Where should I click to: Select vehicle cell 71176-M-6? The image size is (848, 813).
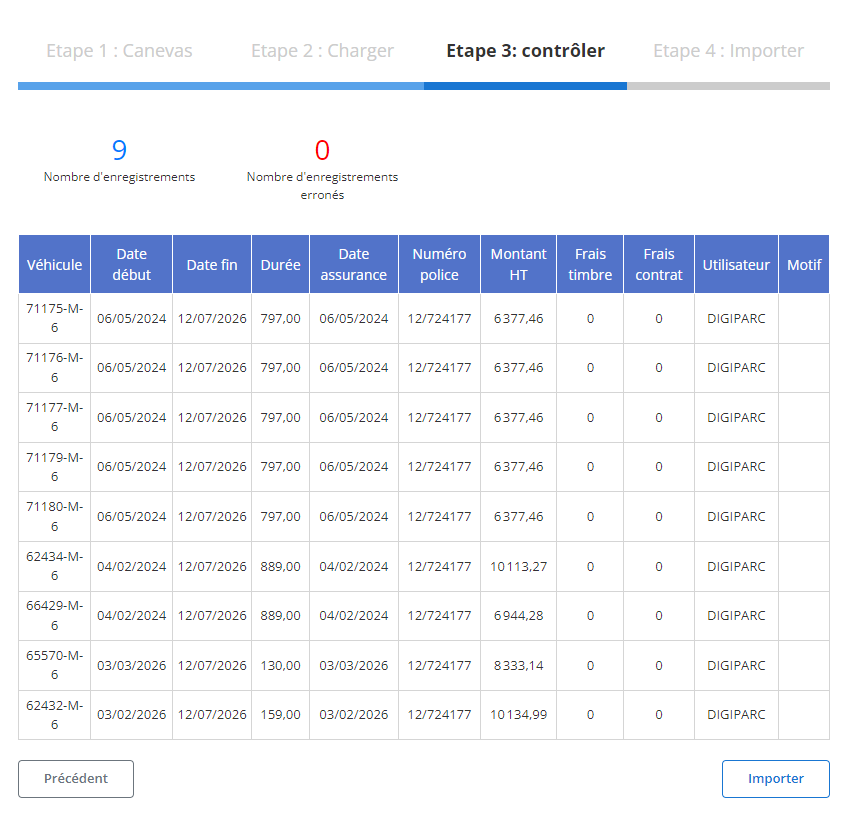pyautogui.click(x=55, y=368)
